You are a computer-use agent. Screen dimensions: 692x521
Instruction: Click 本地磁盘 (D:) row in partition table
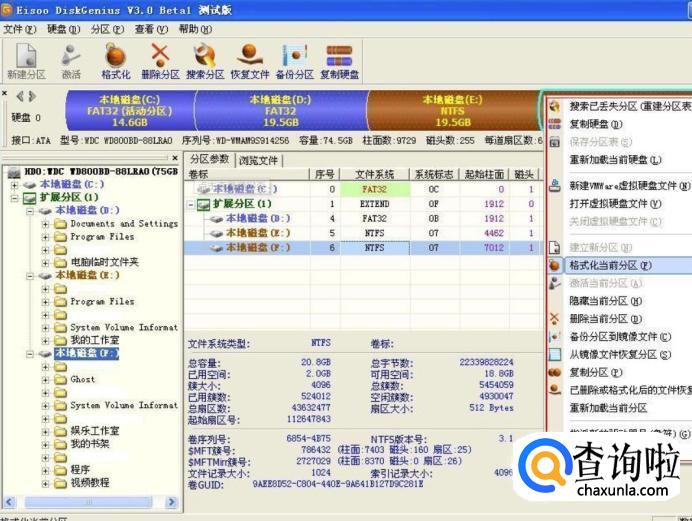click(x=362, y=218)
